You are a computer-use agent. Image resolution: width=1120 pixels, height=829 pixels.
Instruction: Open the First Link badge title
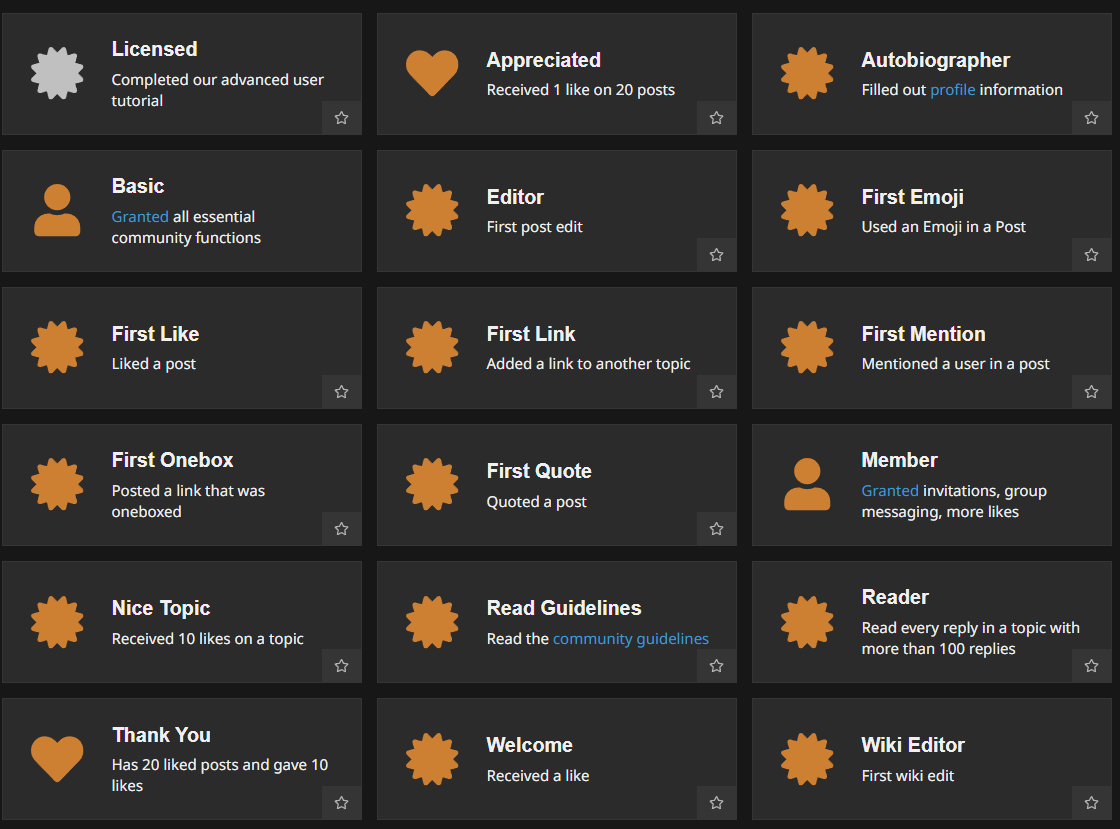point(531,334)
